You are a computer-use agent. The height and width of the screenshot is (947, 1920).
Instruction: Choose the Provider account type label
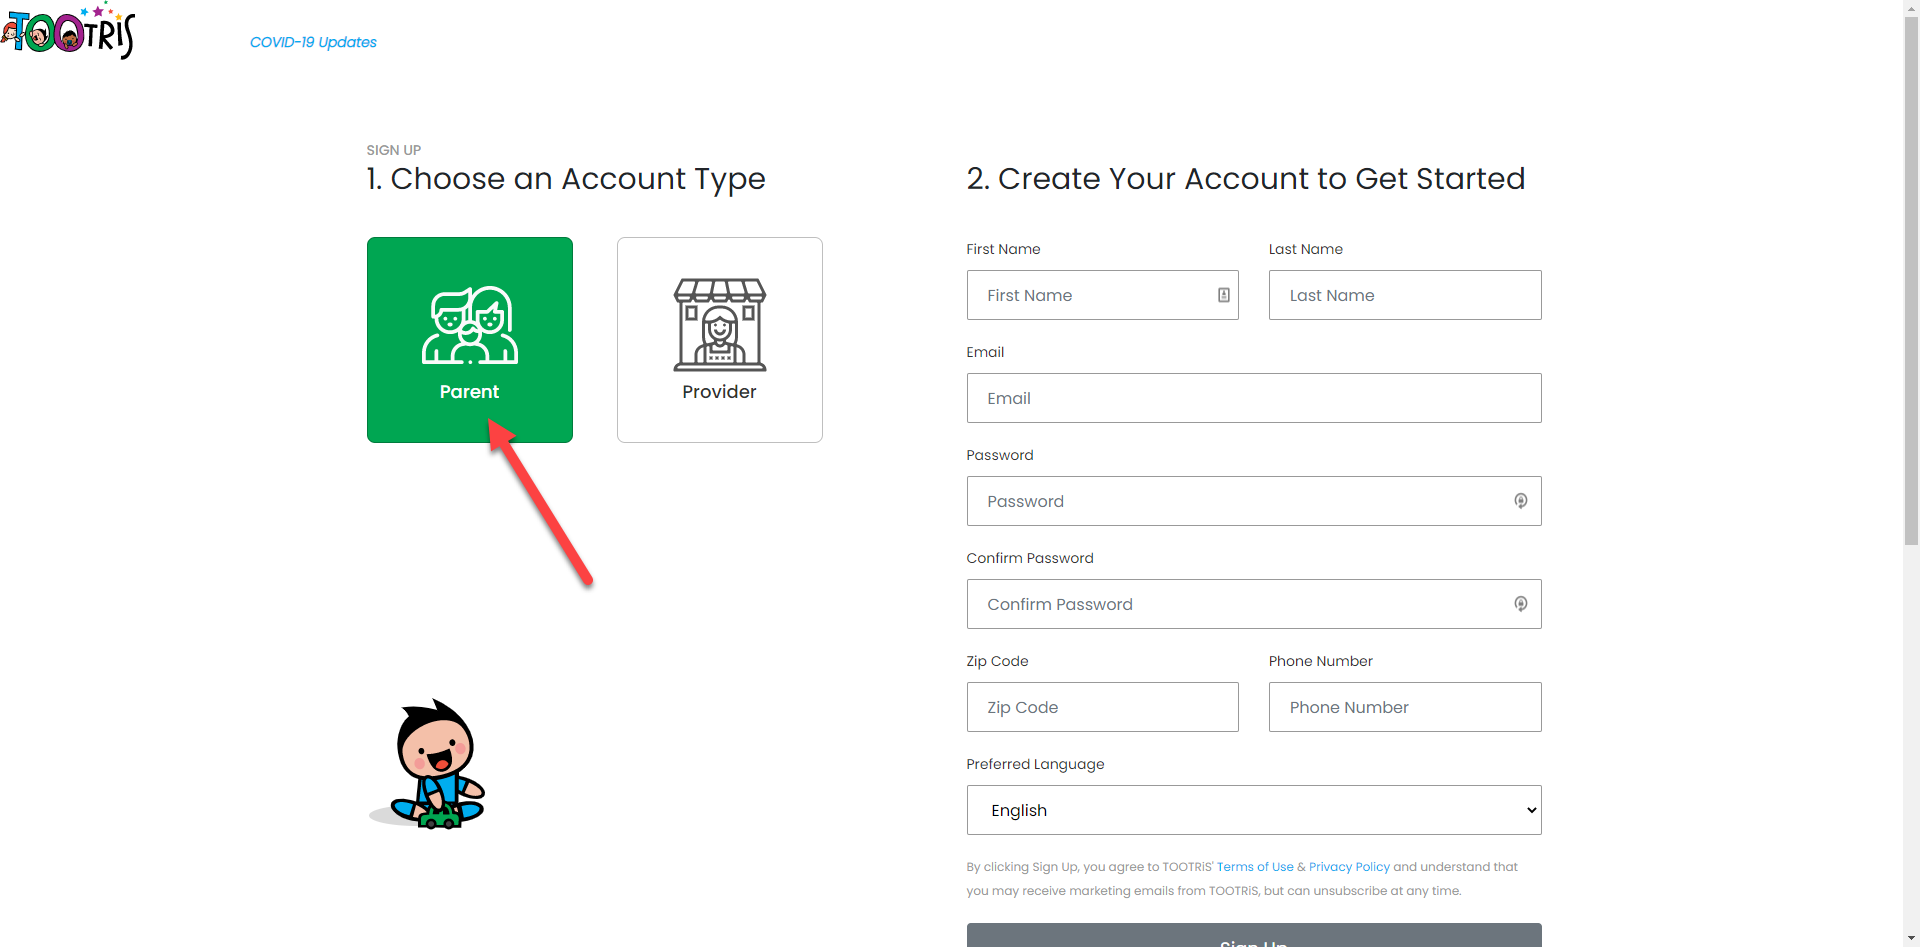coord(719,392)
